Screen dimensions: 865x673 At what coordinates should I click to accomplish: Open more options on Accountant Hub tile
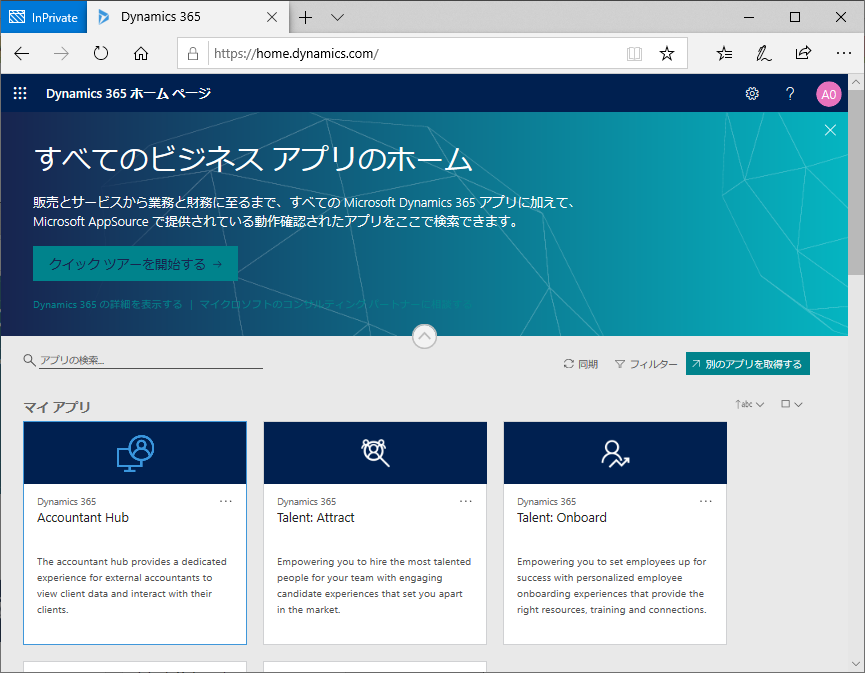tap(226, 501)
